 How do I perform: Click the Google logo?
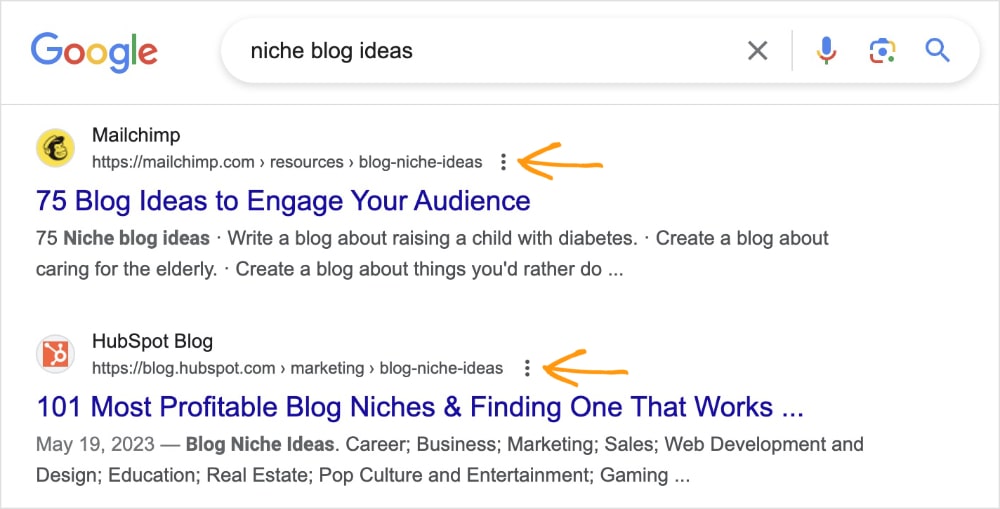(x=94, y=53)
